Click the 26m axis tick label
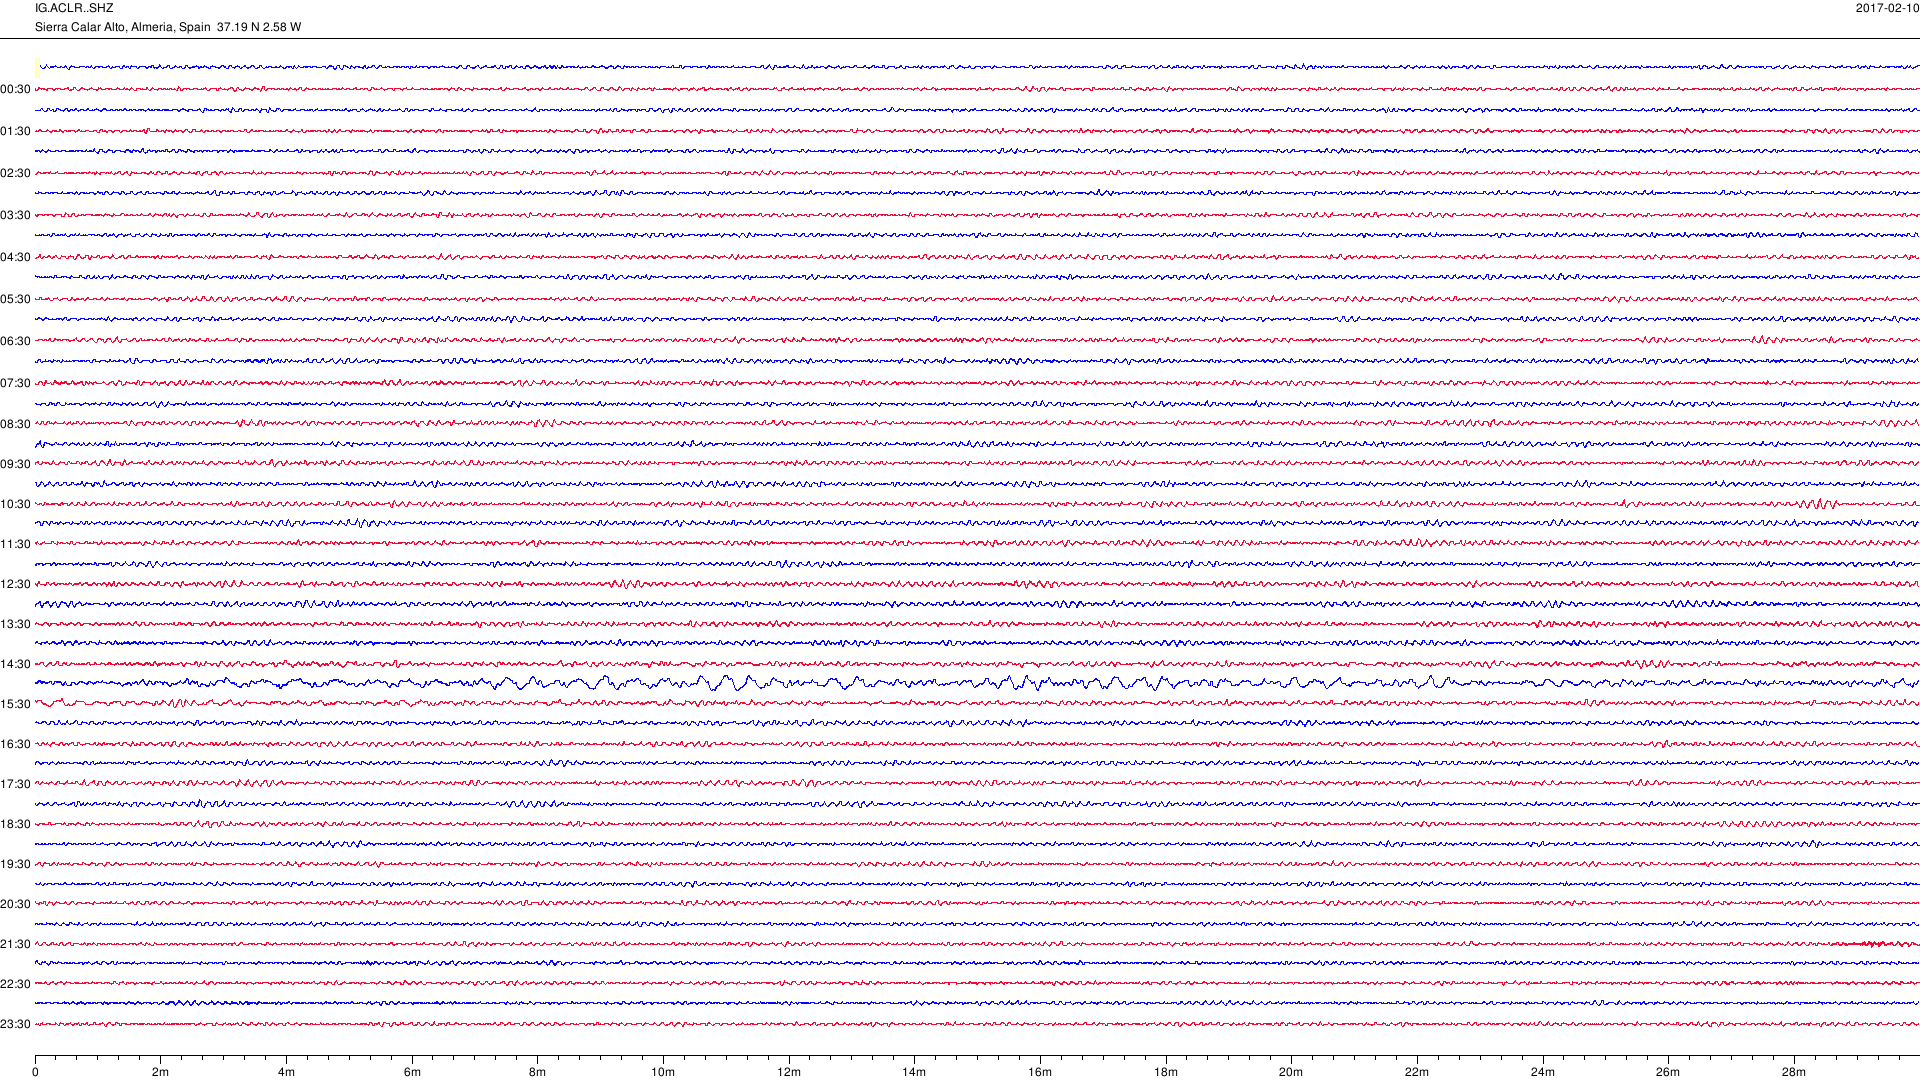The width and height of the screenshot is (1920, 1080). point(1668,1072)
